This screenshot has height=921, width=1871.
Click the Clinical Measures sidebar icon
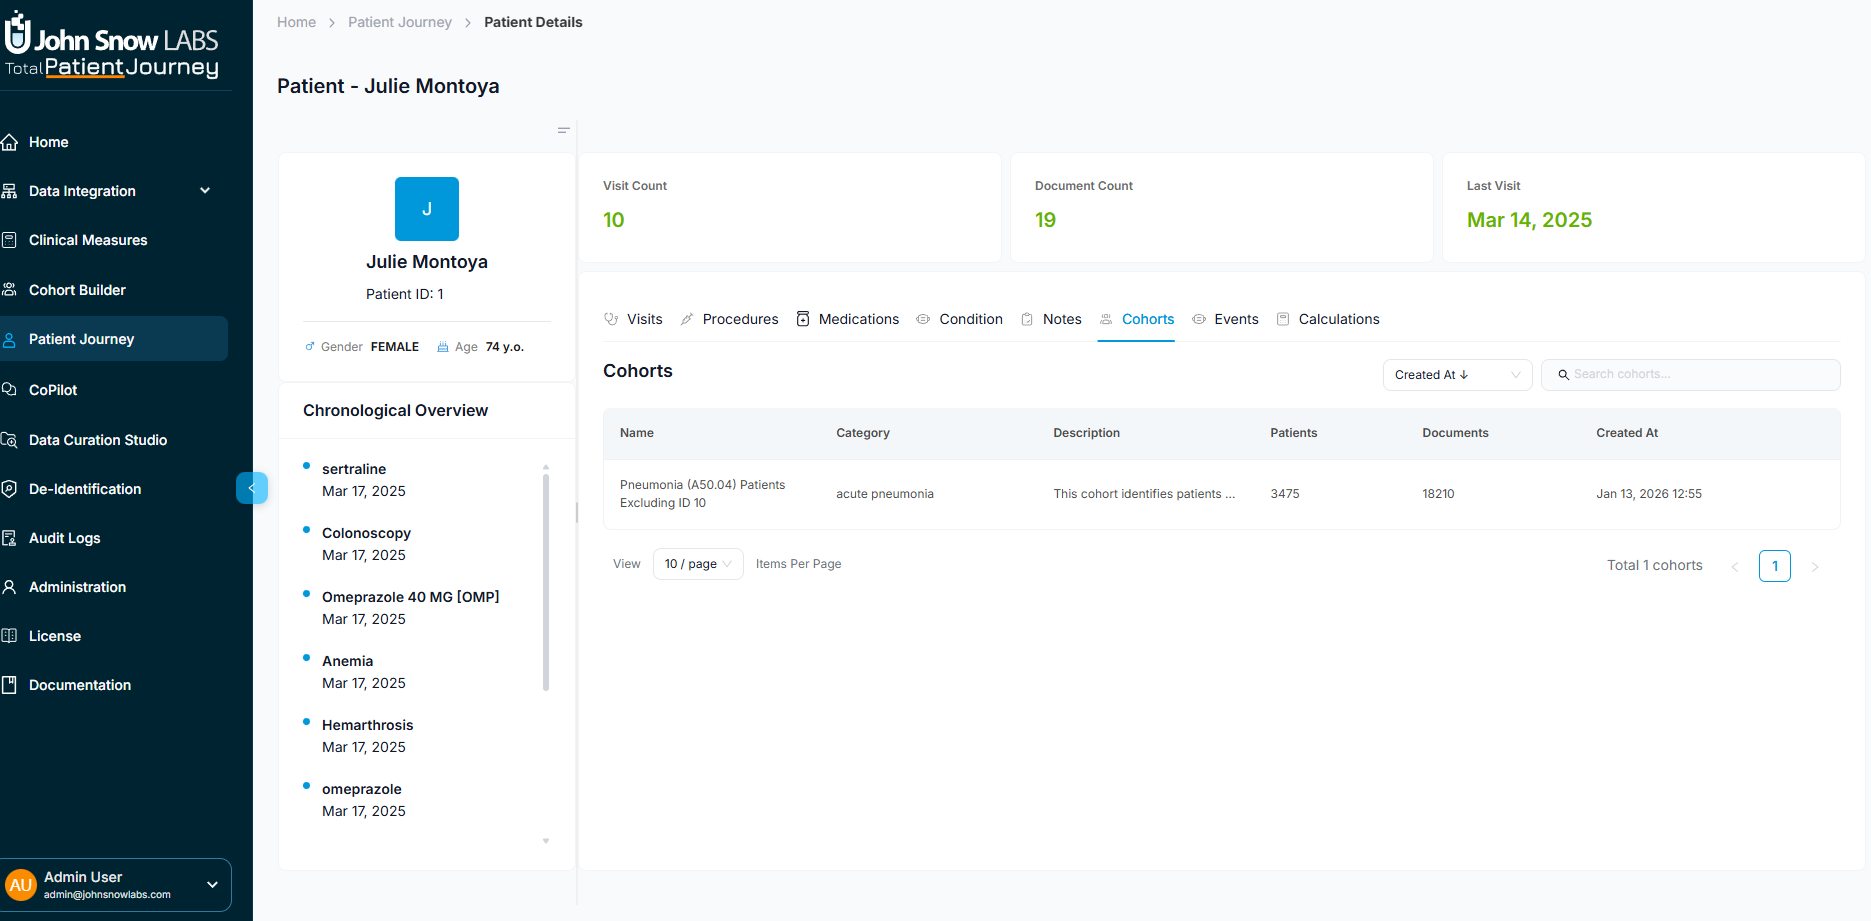[x=10, y=240]
